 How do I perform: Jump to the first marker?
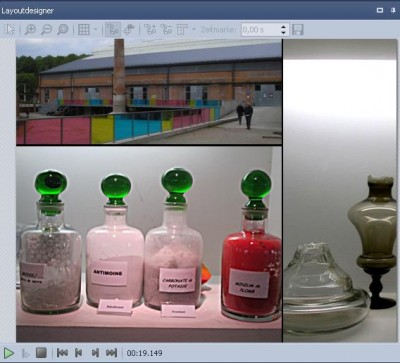tap(62, 353)
